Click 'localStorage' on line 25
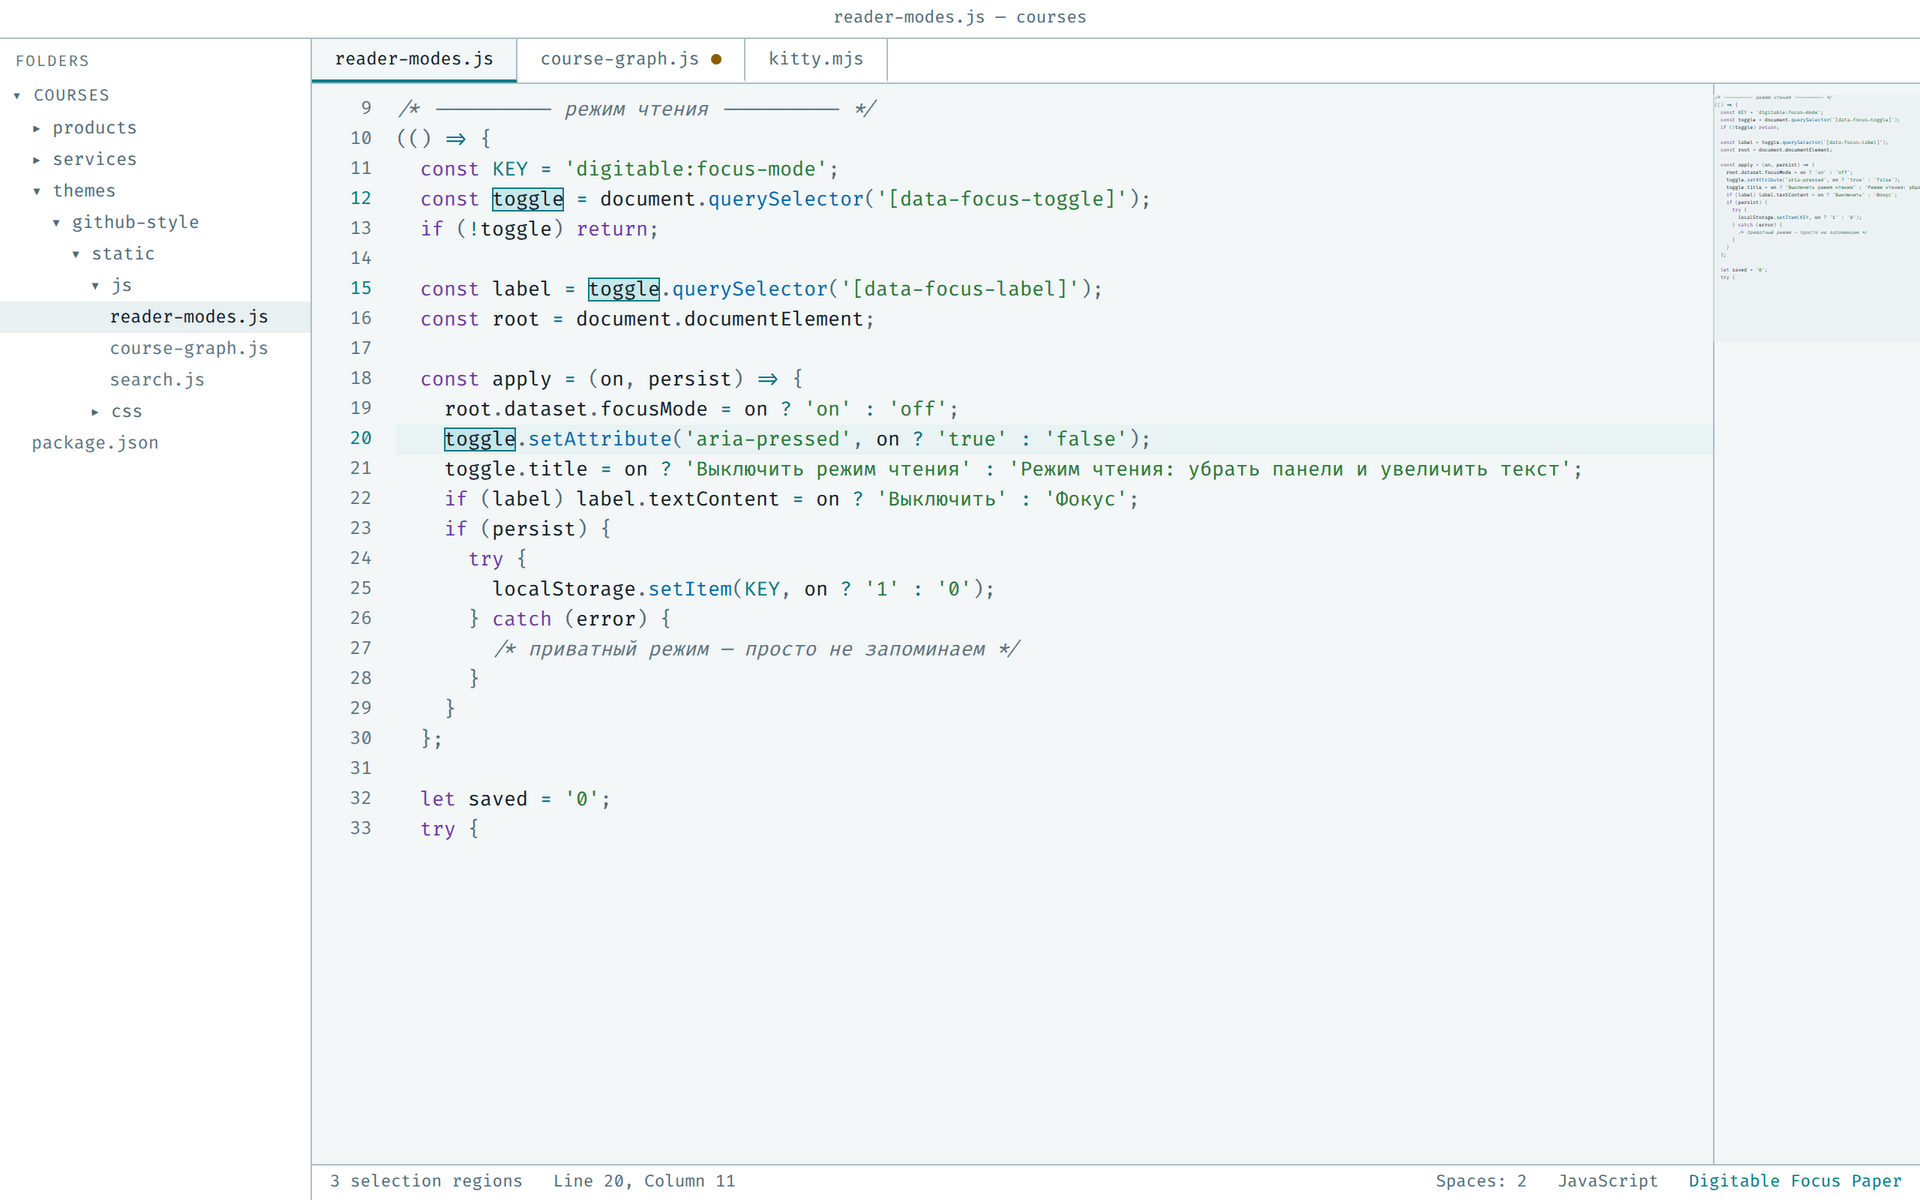The height and width of the screenshot is (1200, 1920). pyautogui.click(x=564, y=589)
